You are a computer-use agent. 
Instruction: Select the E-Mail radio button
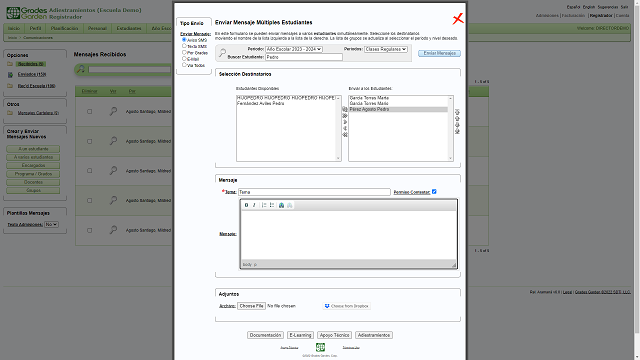click(184, 59)
